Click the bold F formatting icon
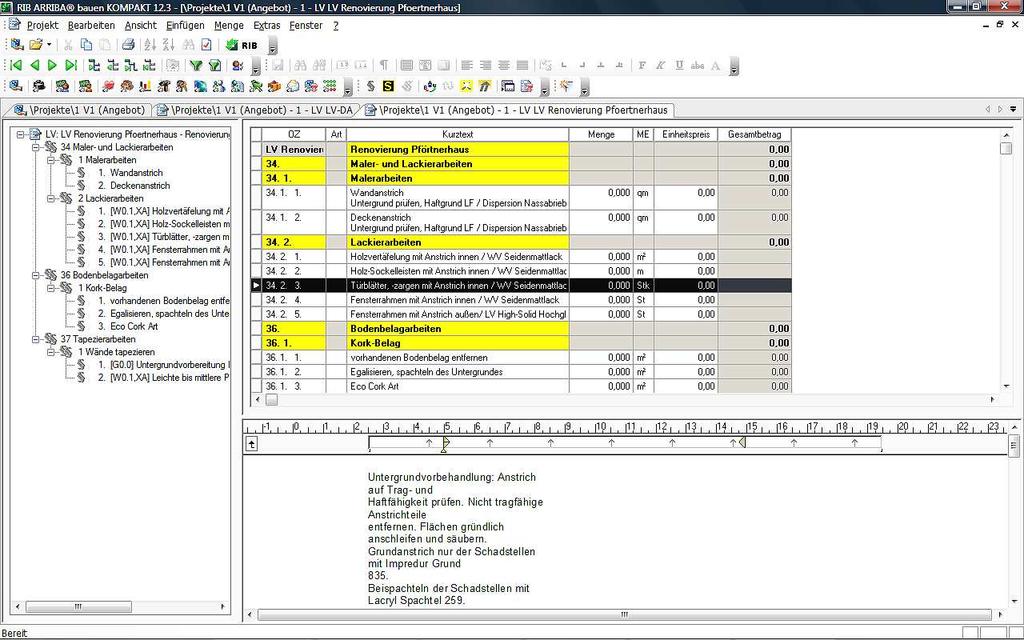Image resolution: width=1024 pixels, height=640 pixels. [643, 65]
